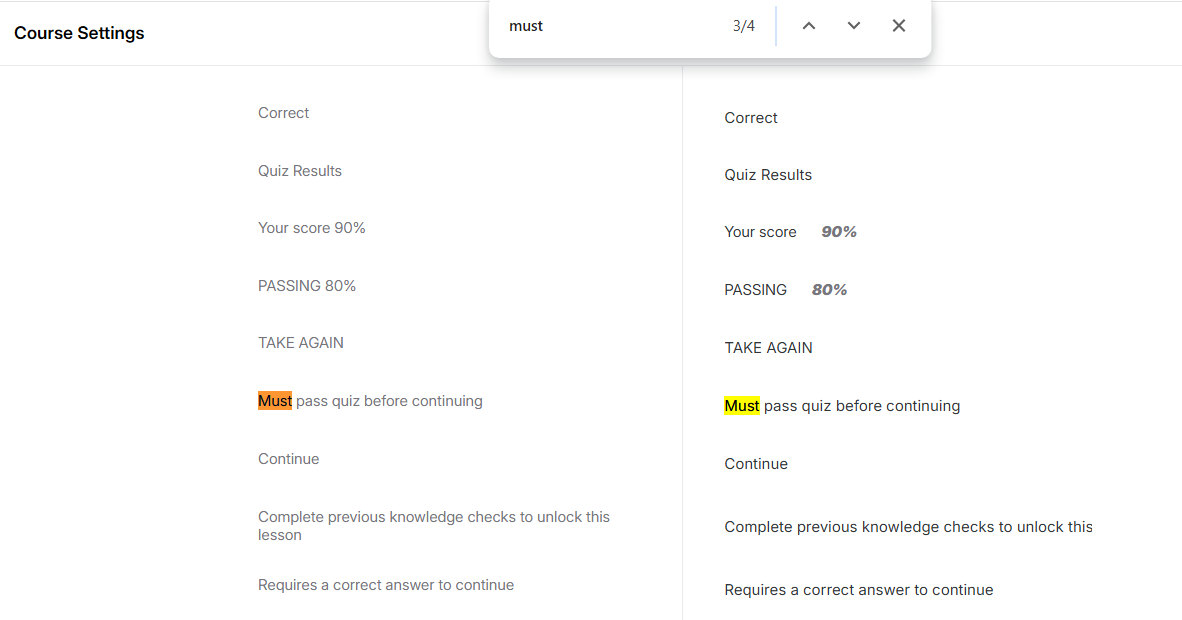Jump to the next search match

click(x=854, y=26)
